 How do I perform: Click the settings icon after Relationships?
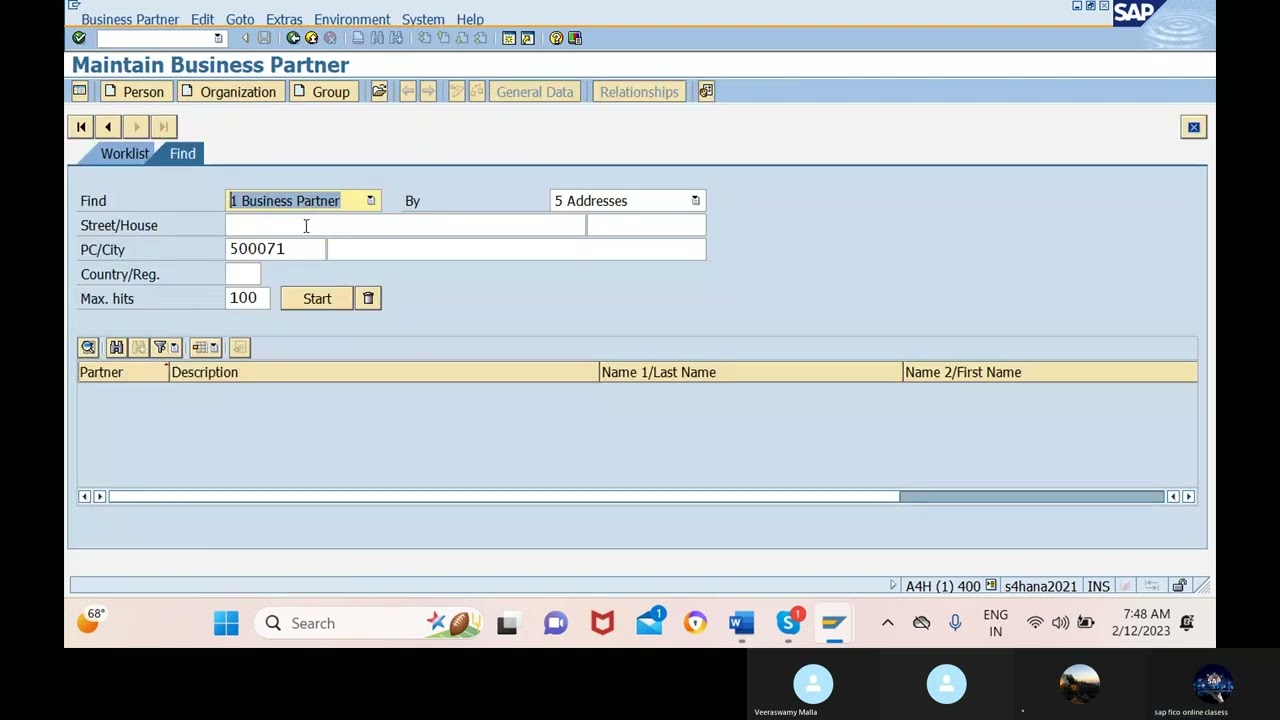click(706, 92)
